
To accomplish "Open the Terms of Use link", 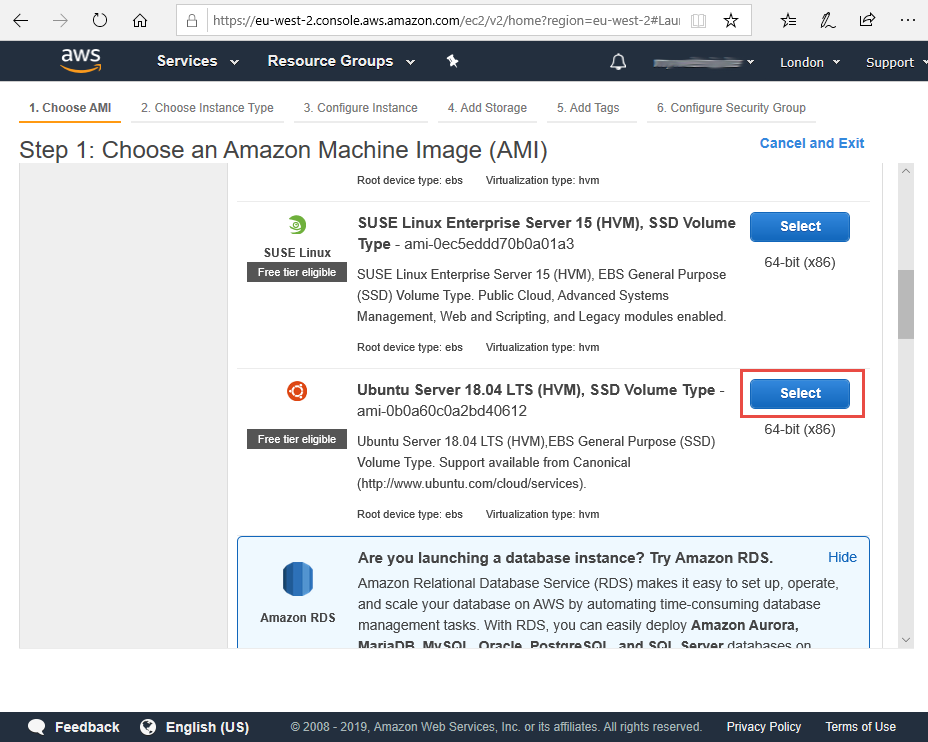I will 861,727.
